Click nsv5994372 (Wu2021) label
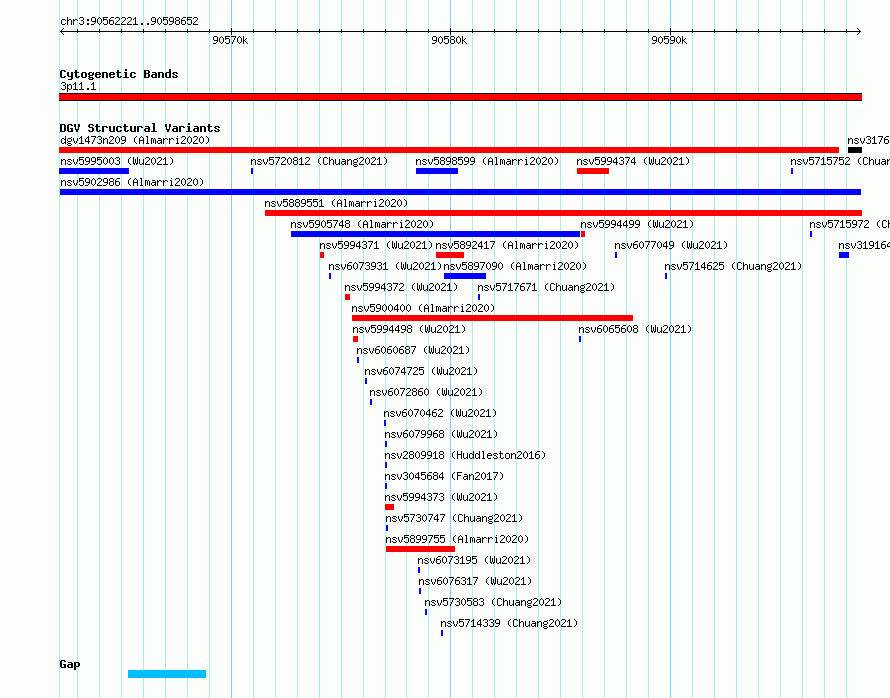Screen dimensions: 890x698 tap(401, 287)
